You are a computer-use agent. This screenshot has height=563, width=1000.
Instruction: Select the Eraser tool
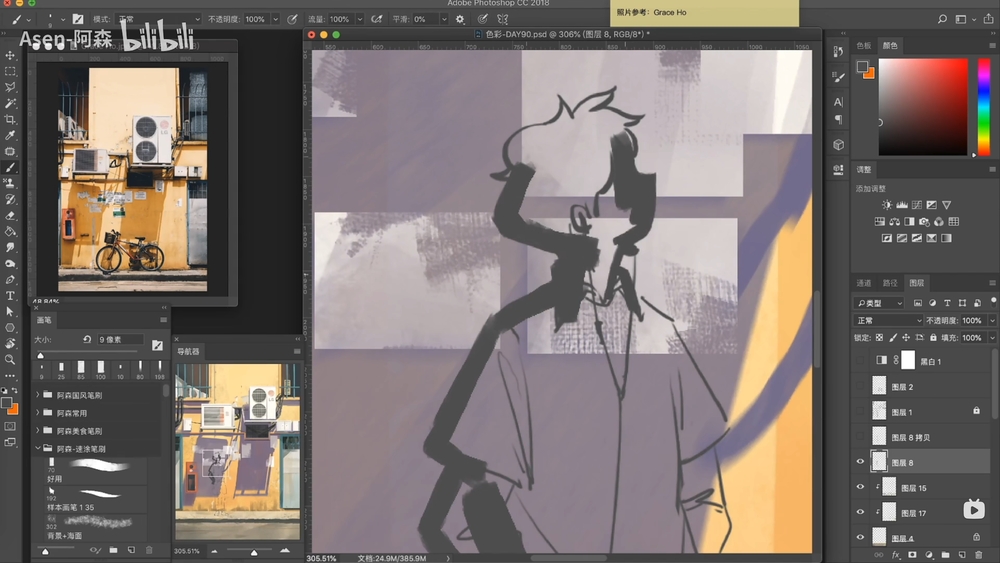click(10, 215)
